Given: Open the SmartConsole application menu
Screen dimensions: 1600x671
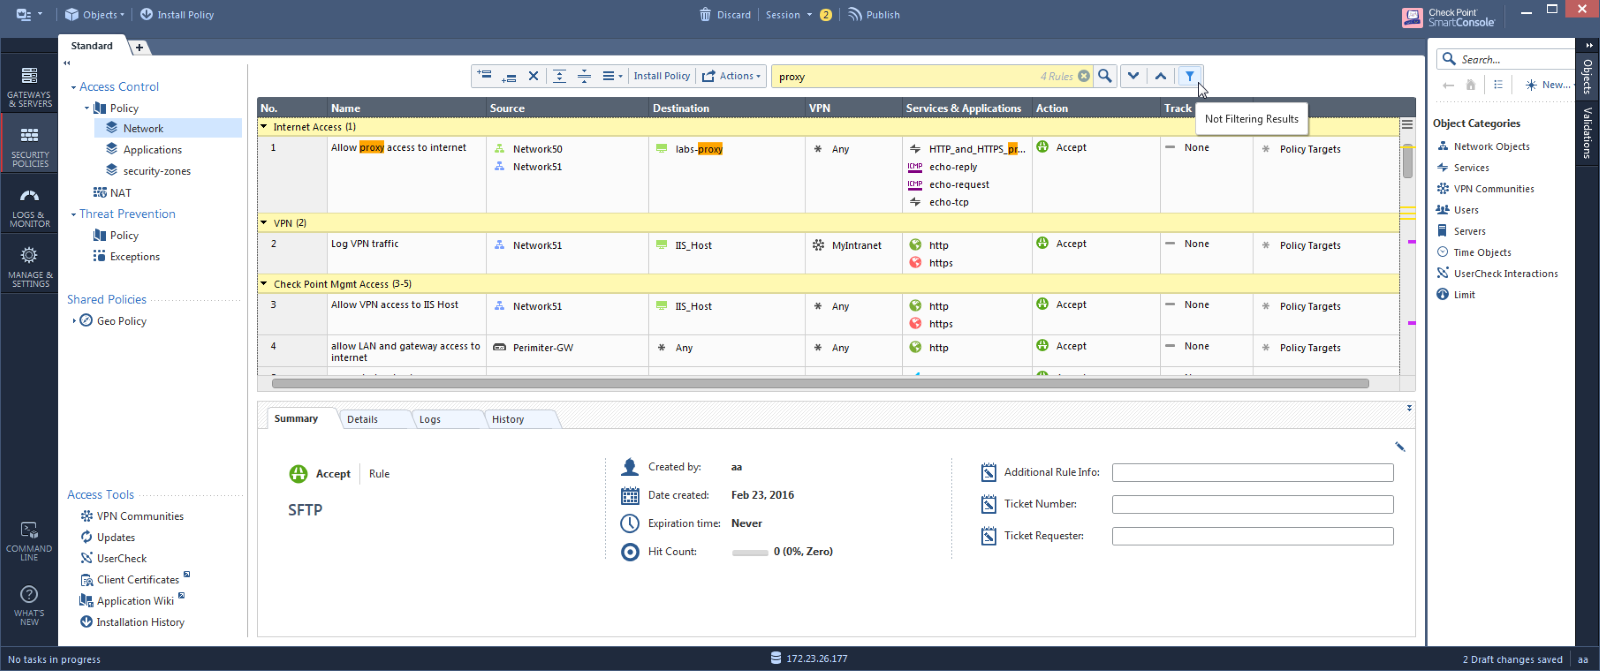Looking at the screenshot, I should 29,15.
